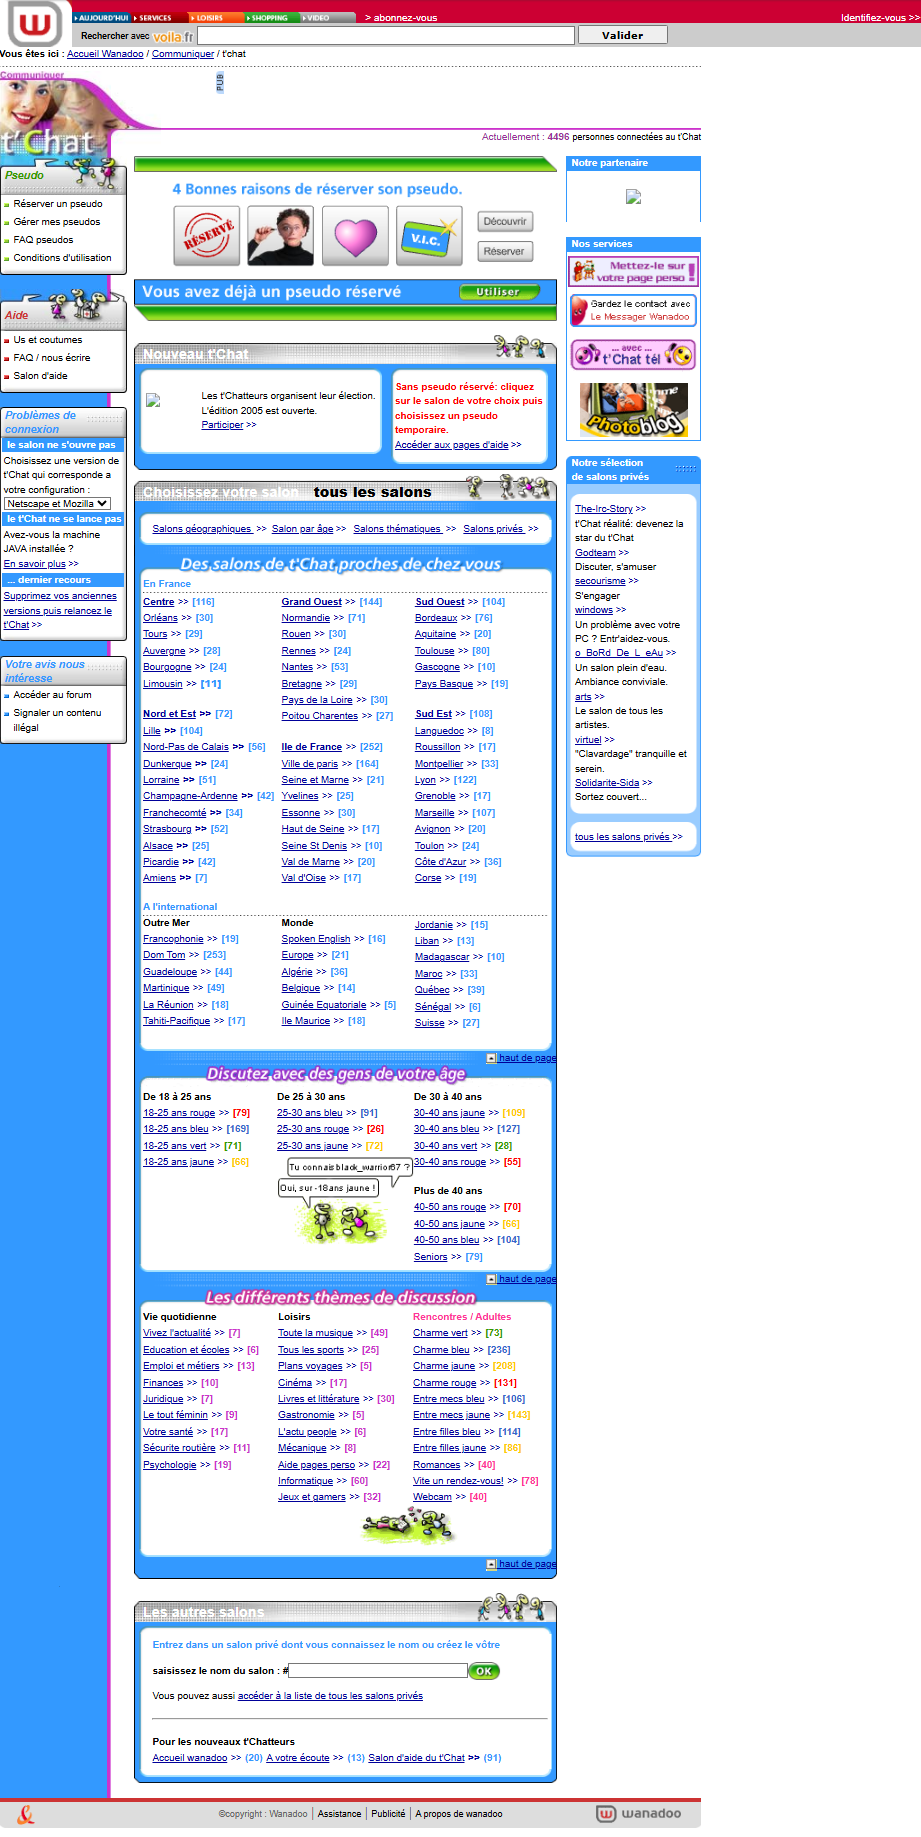Enter the Webcam salon
The image size is (921, 1837).
(432, 1497)
